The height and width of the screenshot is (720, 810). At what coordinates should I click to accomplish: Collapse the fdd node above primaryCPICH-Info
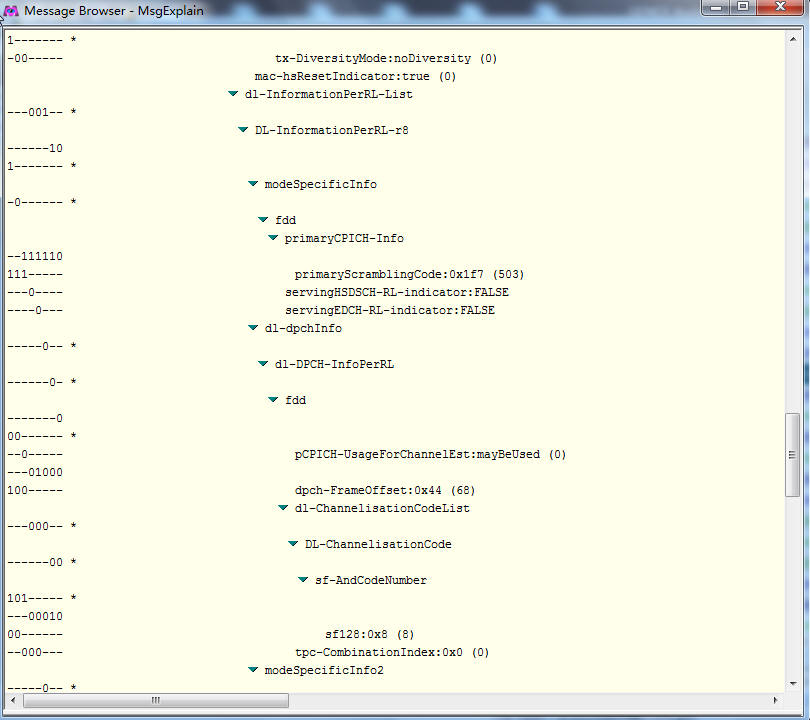[263, 220]
